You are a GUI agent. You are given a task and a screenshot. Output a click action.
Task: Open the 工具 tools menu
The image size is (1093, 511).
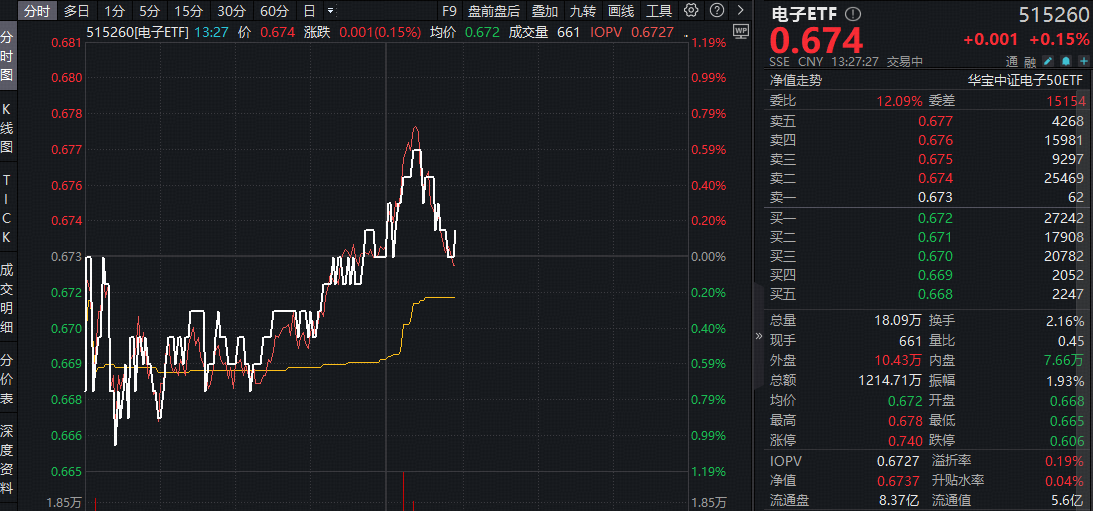[x=659, y=11]
